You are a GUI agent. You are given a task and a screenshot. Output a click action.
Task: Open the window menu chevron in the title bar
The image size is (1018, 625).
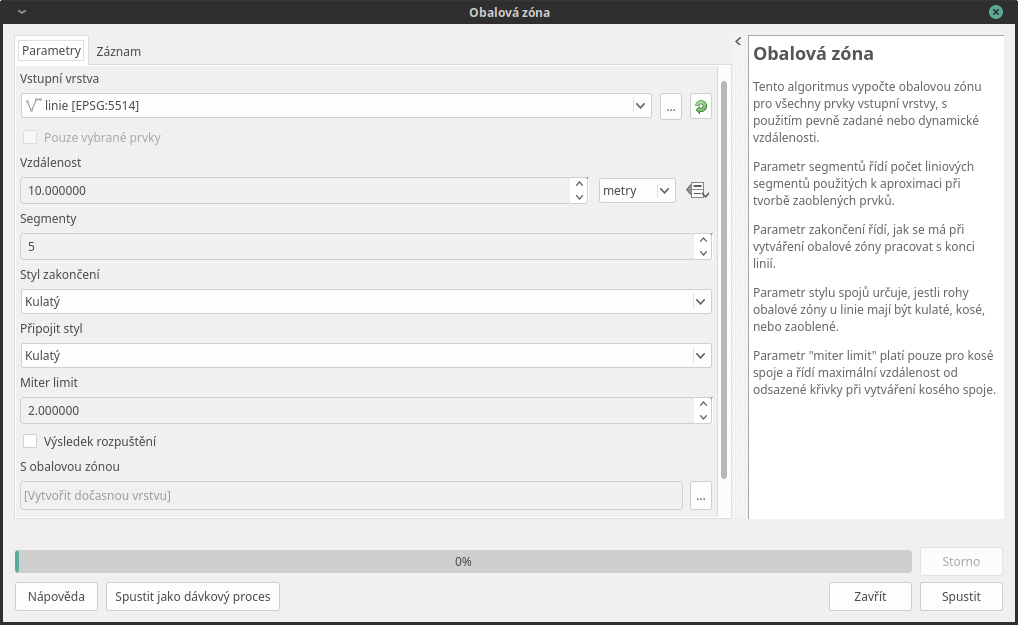click(21, 12)
